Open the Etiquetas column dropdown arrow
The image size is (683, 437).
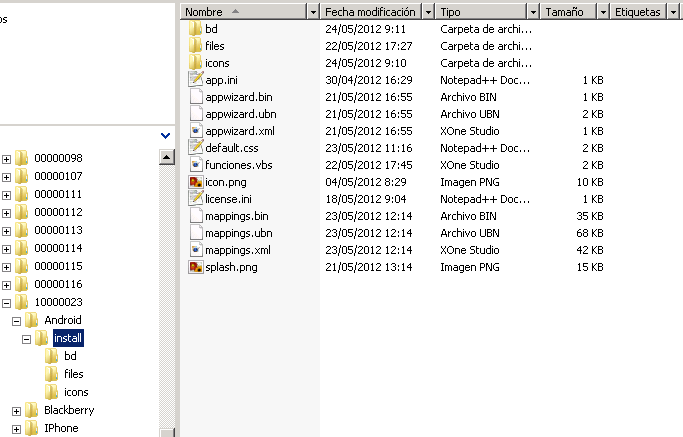[x=673, y=12]
